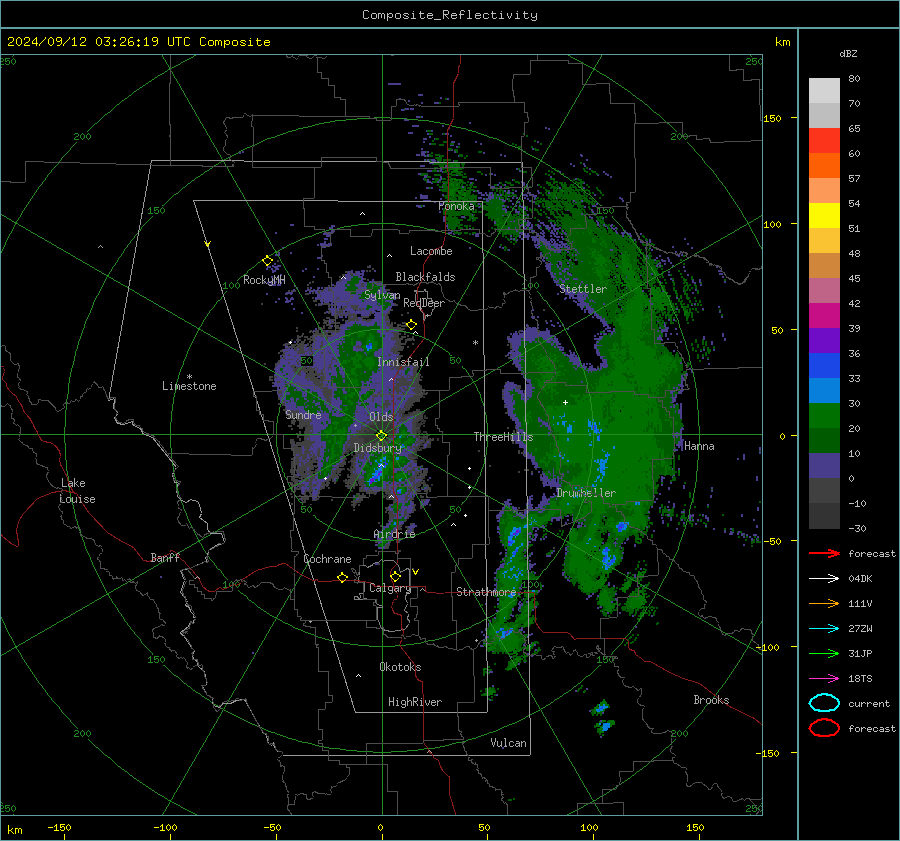Click the red forecast arrow in legend

(824, 553)
